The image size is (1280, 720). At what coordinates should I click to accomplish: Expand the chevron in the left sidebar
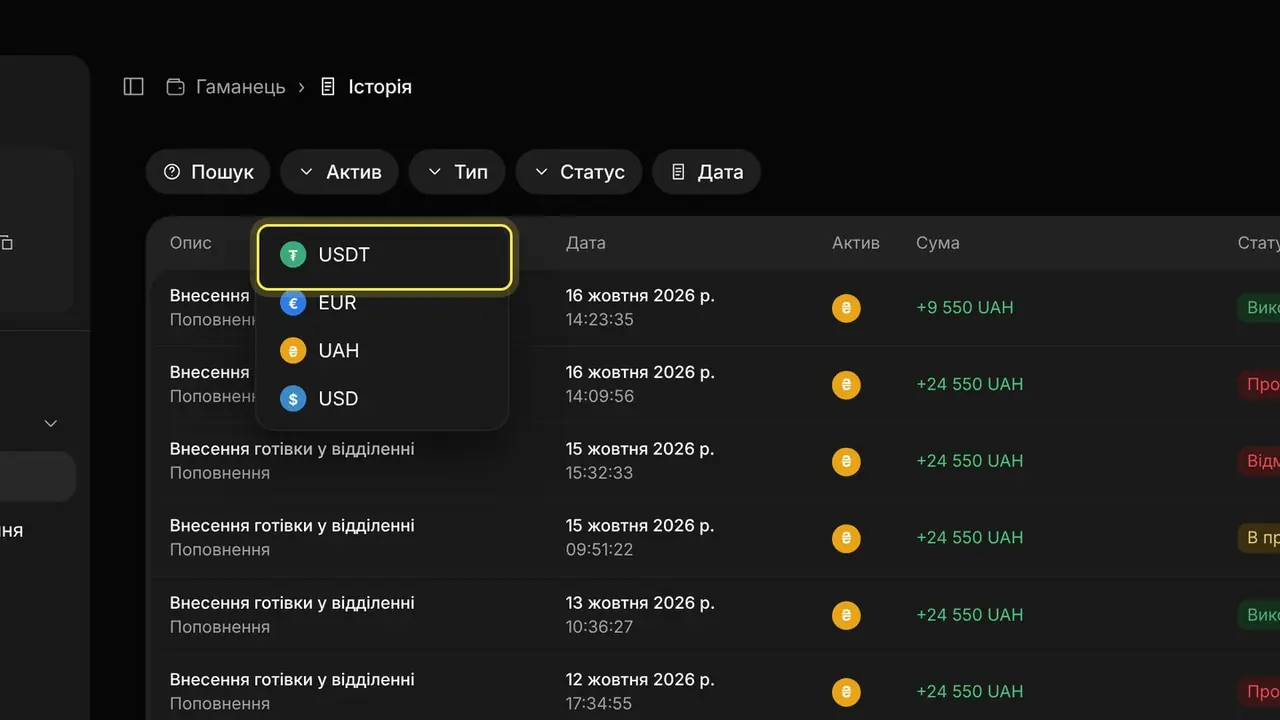click(51, 423)
